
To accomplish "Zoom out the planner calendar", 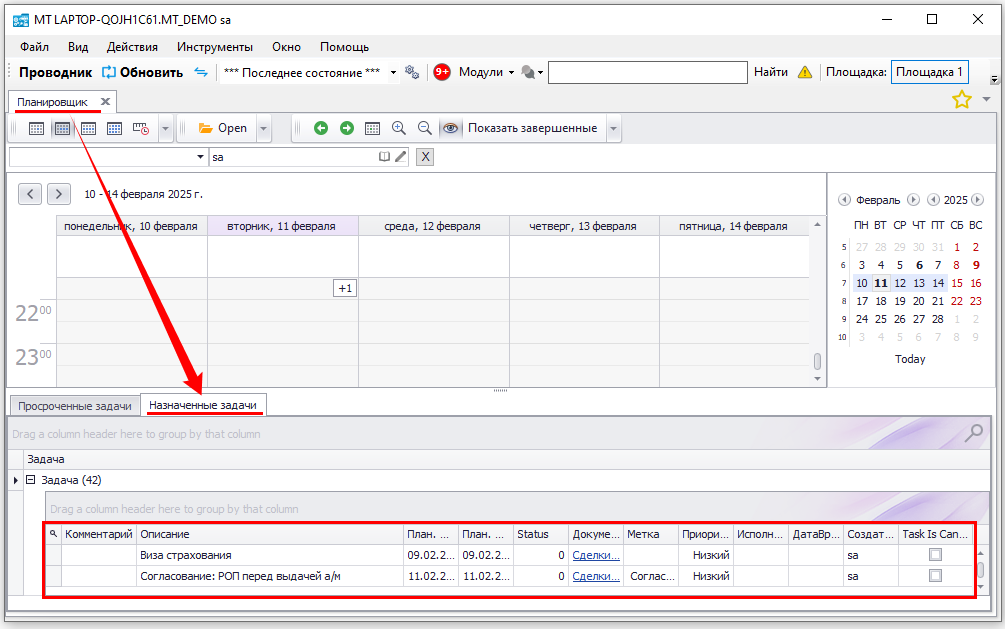I will point(425,128).
